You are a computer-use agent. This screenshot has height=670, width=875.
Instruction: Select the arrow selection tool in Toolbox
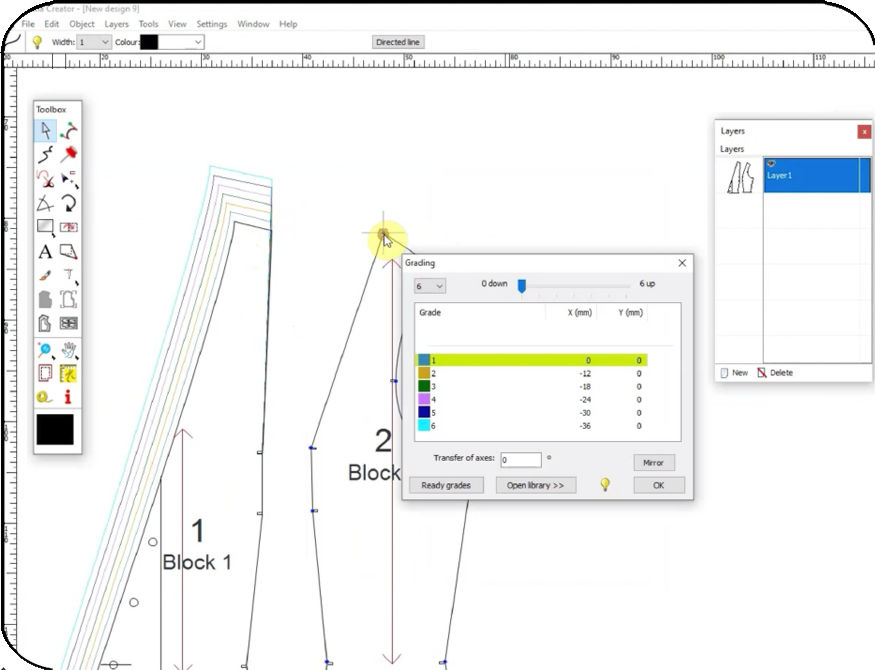[44, 130]
